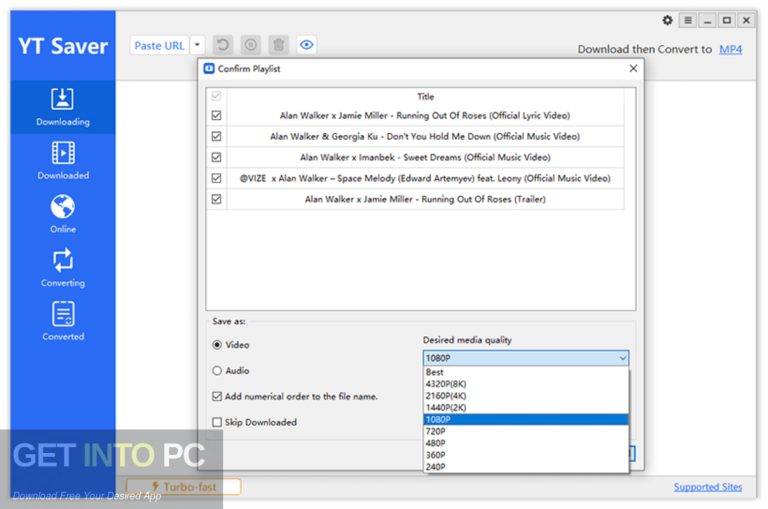Click the Don't You Hold Me Down title

[425, 136]
